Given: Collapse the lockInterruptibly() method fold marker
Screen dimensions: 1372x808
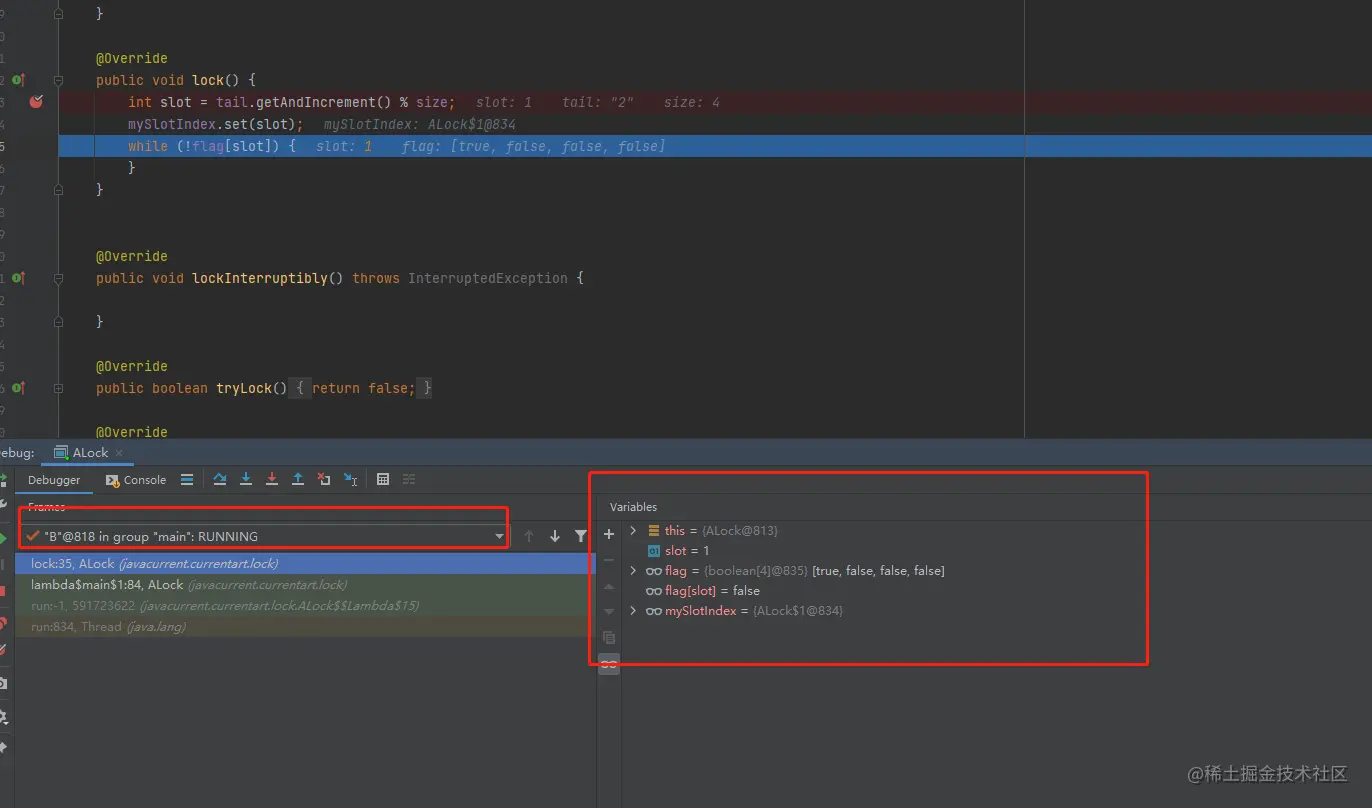Looking at the screenshot, I should coord(59,278).
